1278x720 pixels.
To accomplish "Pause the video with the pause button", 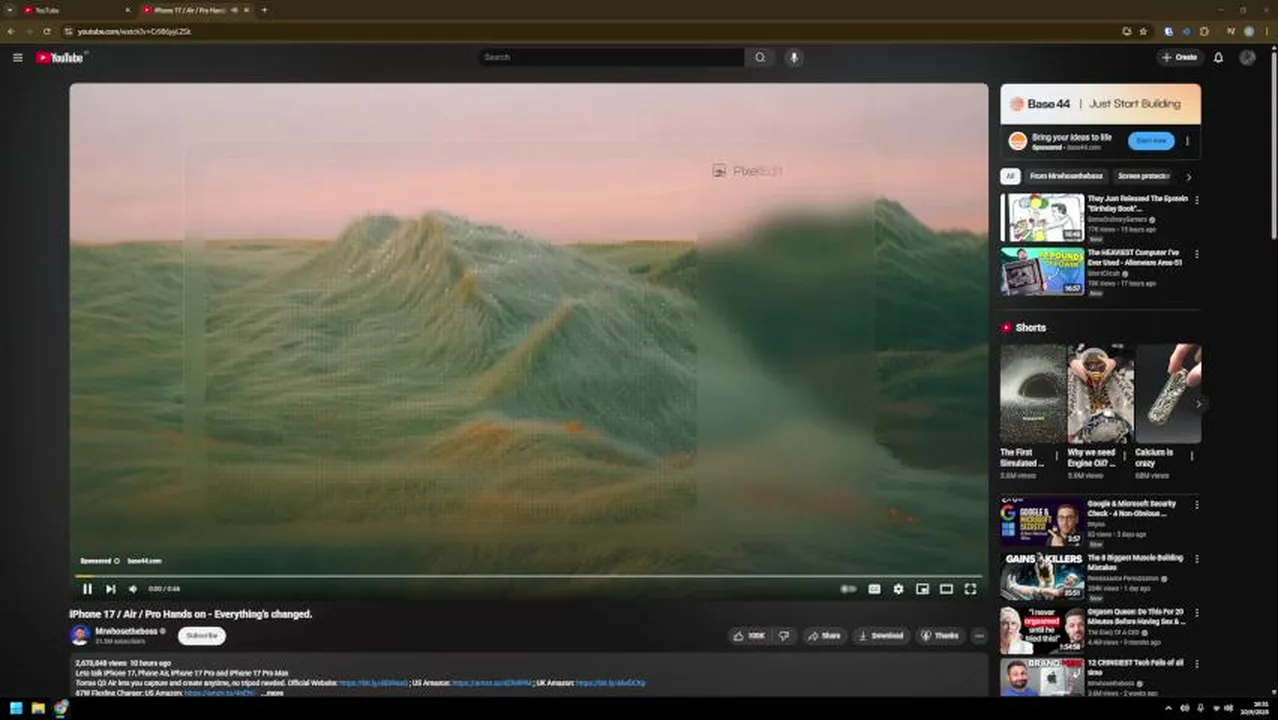I will [x=87, y=589].
